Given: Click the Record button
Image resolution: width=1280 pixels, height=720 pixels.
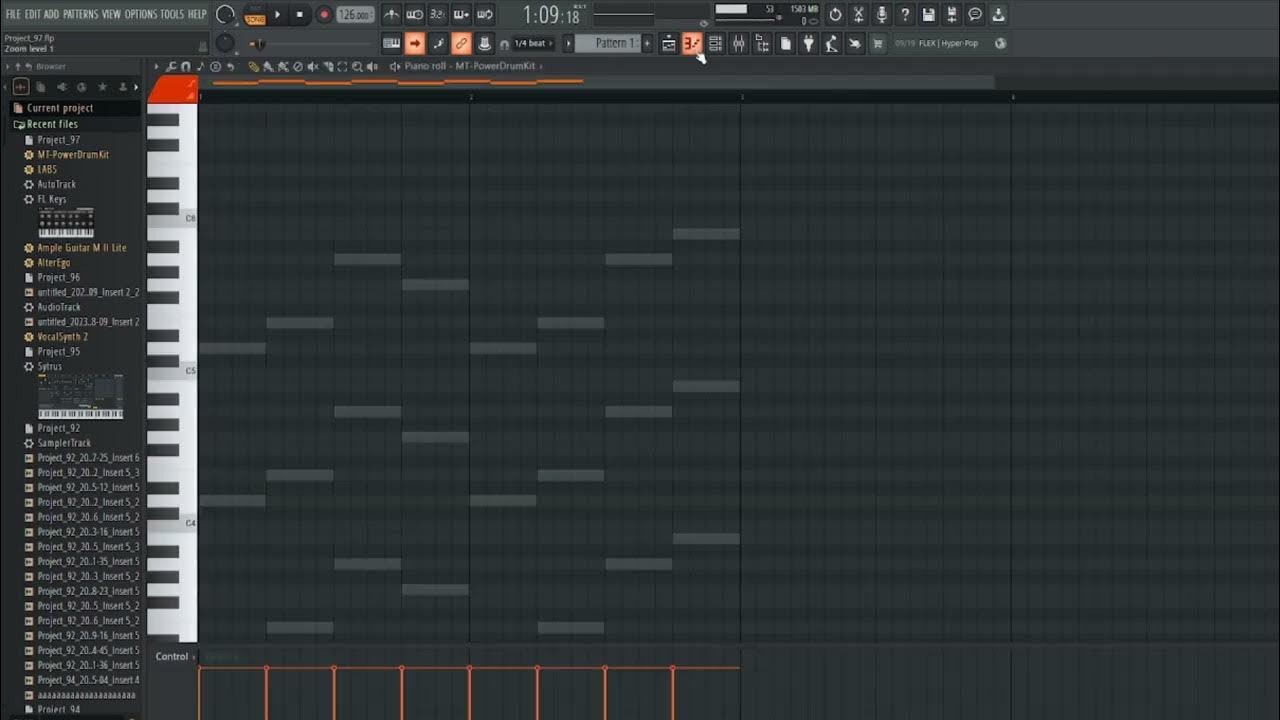Looking at the screenshot, I should pyautogui.click(x=324, y=15).
